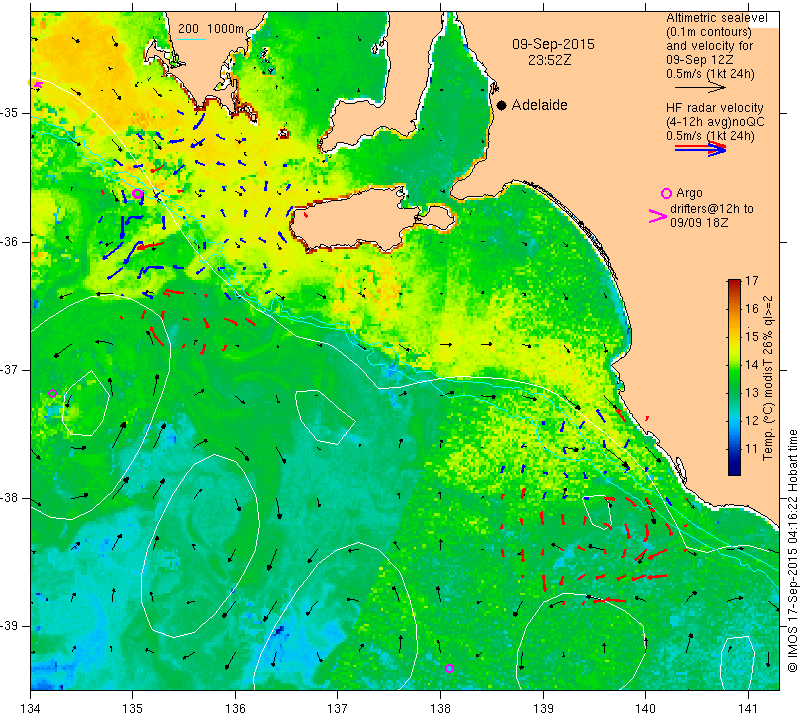Click the 11 value on the temperature colorbar
Image resolution: width=800 pixels, height=720 pixels.
click(x=752, y=449)
